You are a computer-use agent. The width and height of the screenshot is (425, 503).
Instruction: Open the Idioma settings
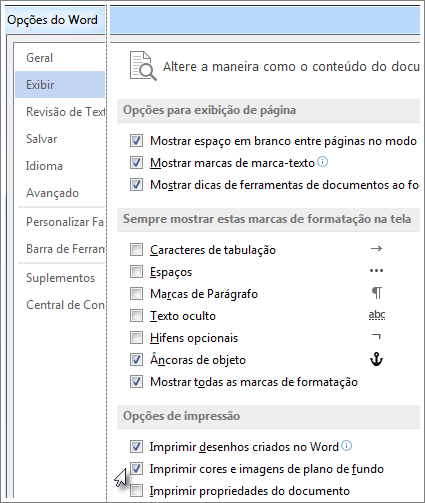pyautogui.click(x=44, y=166)
